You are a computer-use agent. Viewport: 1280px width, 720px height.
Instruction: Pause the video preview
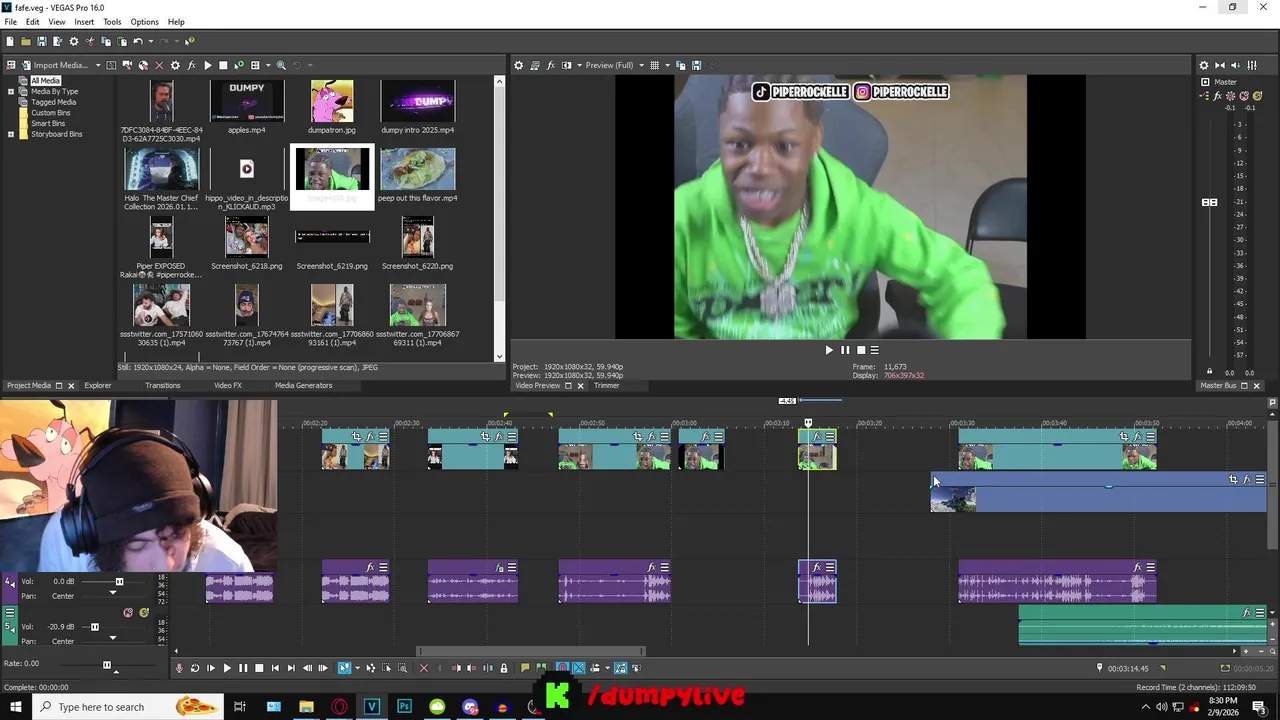(845, 350)
